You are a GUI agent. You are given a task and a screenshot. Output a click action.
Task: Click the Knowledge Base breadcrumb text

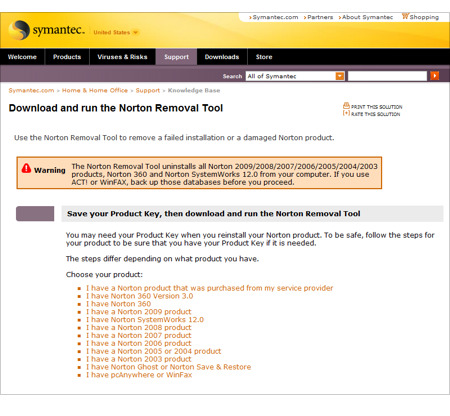coord(194,90)
